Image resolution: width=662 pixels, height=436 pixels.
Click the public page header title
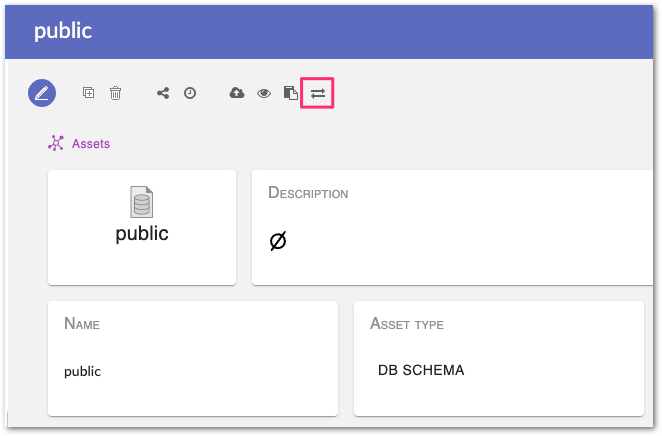coord(63,31)
